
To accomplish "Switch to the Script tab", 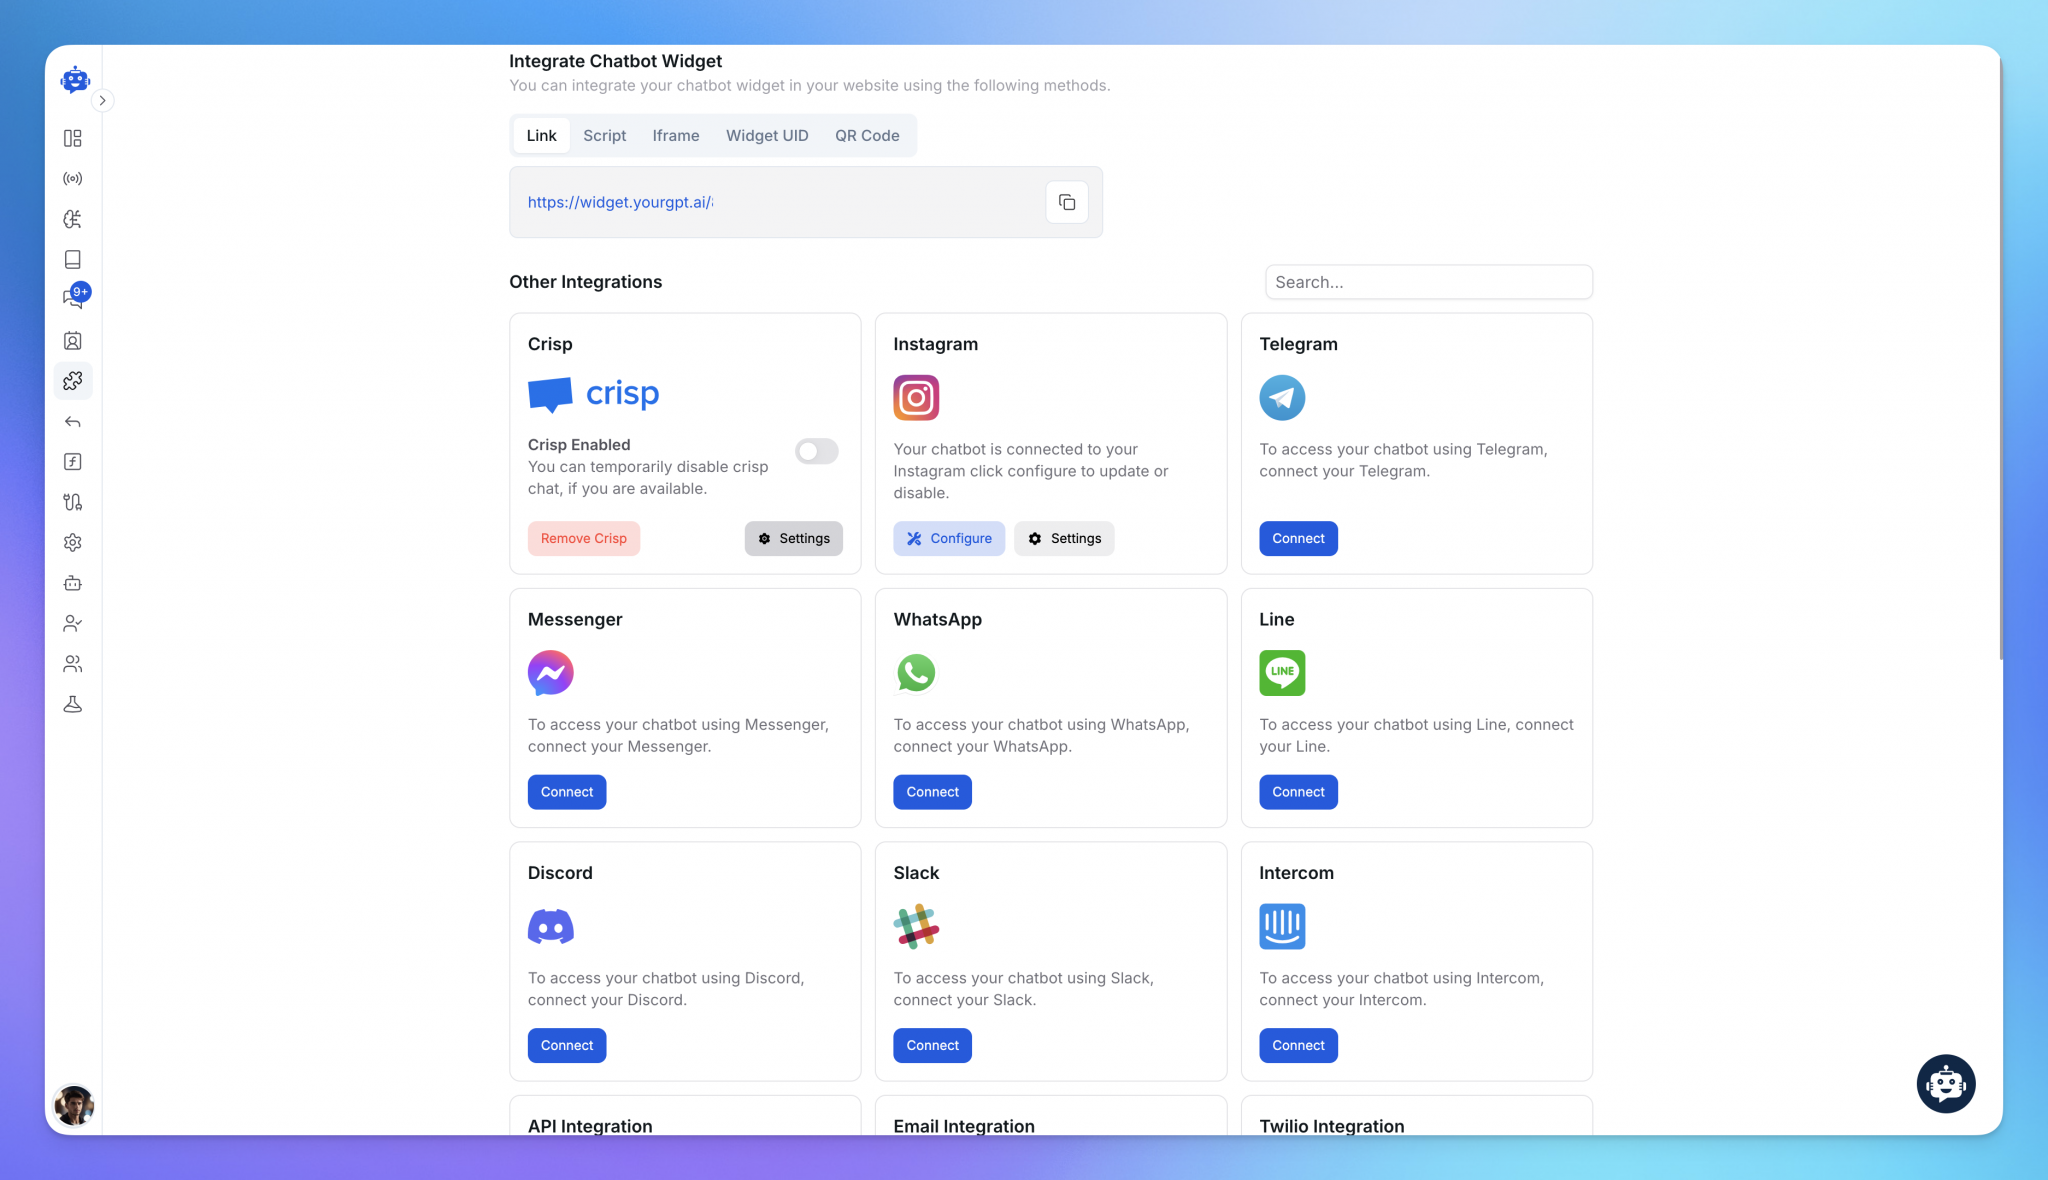I will (x=604, y=135).
